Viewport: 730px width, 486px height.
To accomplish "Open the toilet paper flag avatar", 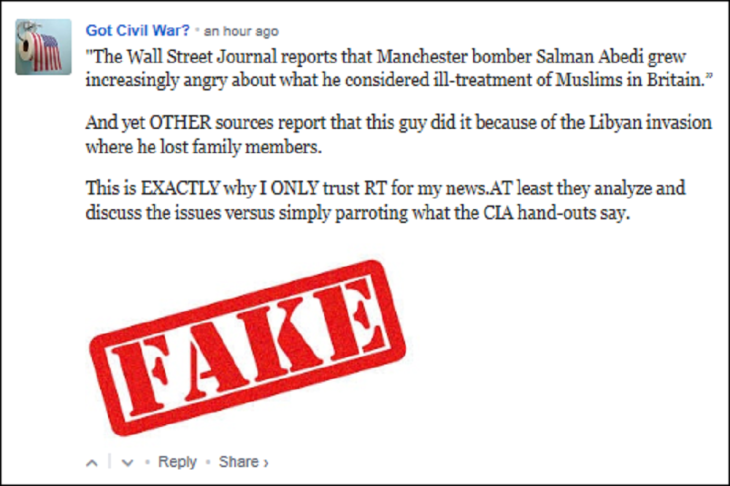I will [x=43, y=47].
